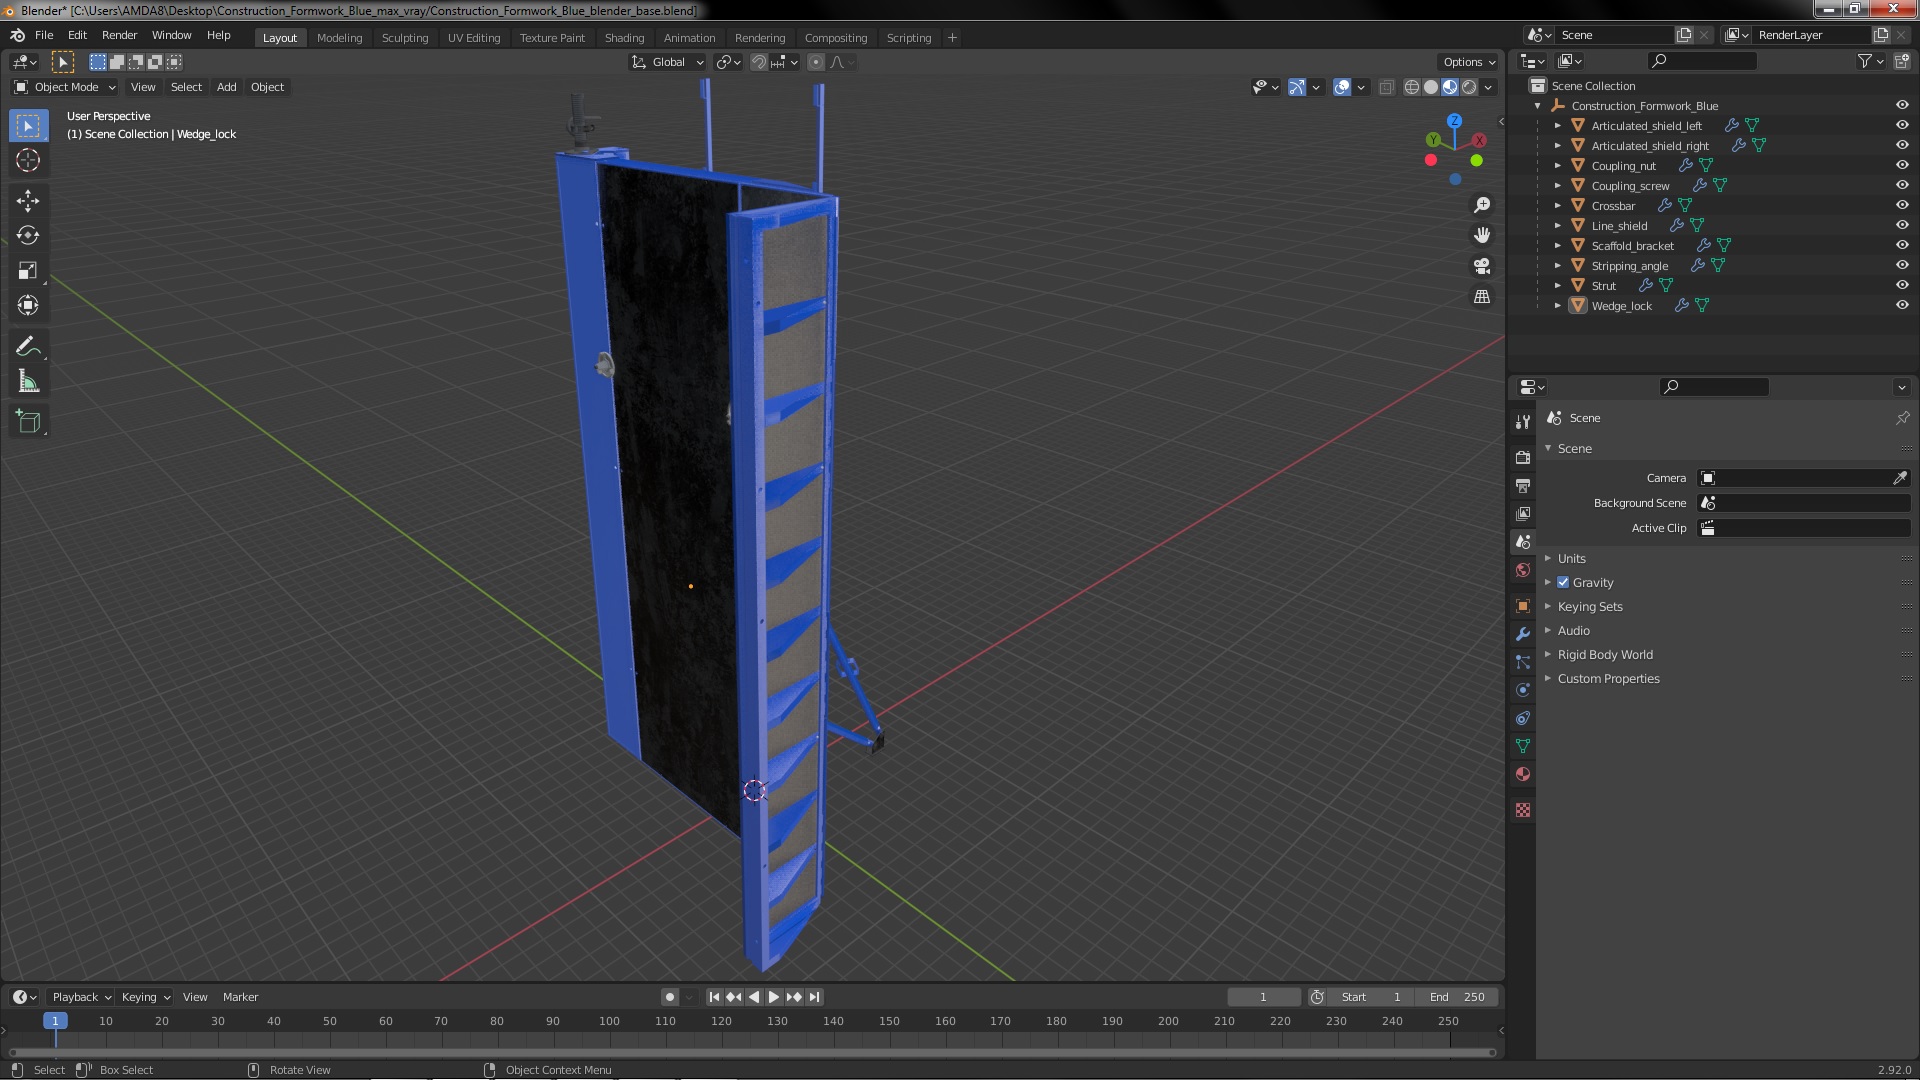
Task: Click the pan view hand icon
Action: coord(1482,235)
